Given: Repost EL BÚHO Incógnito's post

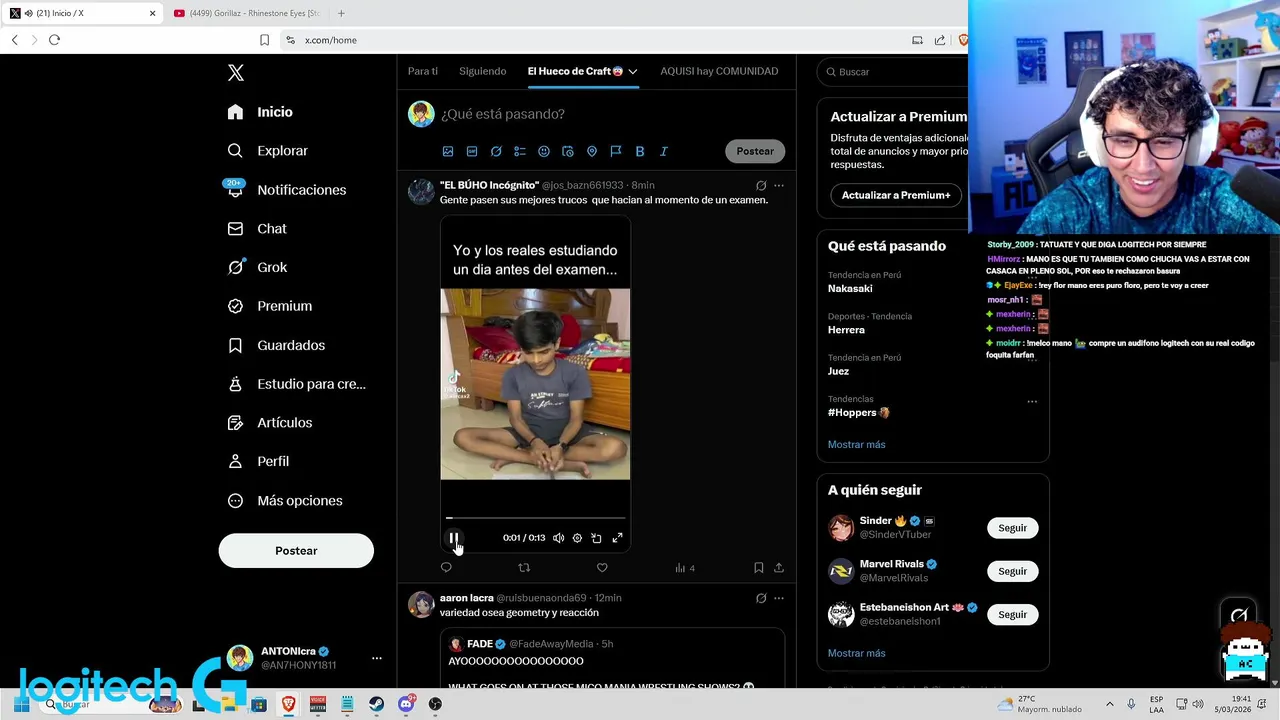Looking at the screenshot, I should [524, 568].
